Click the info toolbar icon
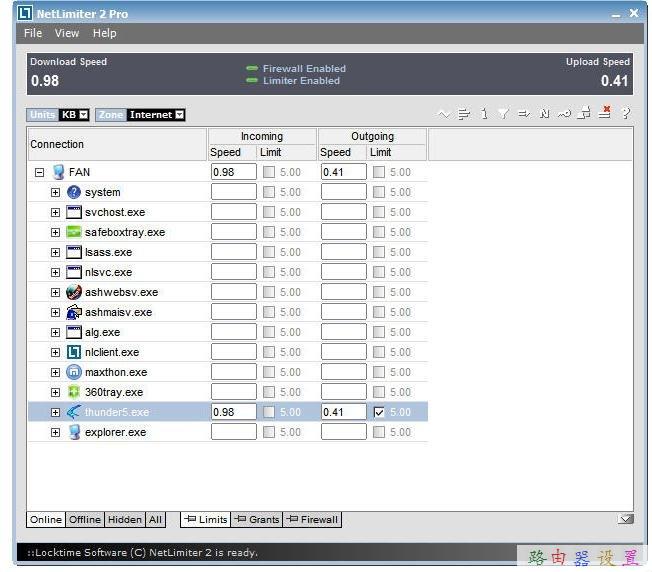Viewport: 652px width, 572px height. (x=485, y=114)
